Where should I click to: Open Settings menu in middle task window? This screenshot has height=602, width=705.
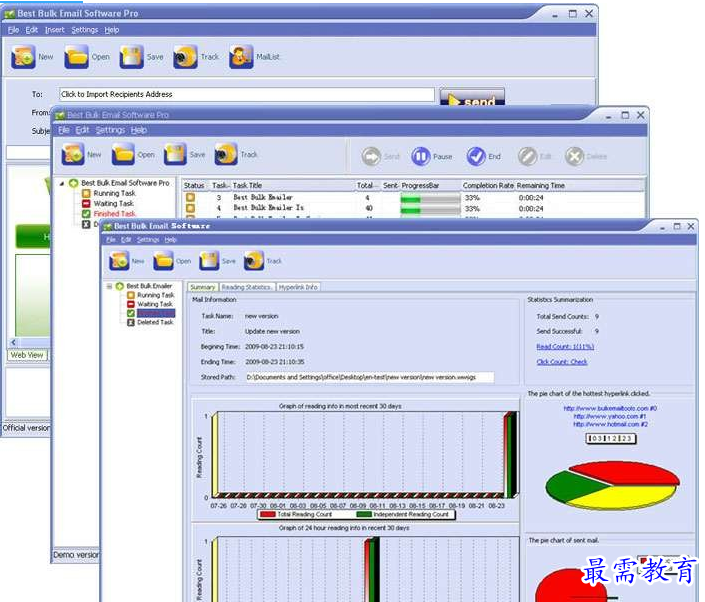(x=110, y=130)
